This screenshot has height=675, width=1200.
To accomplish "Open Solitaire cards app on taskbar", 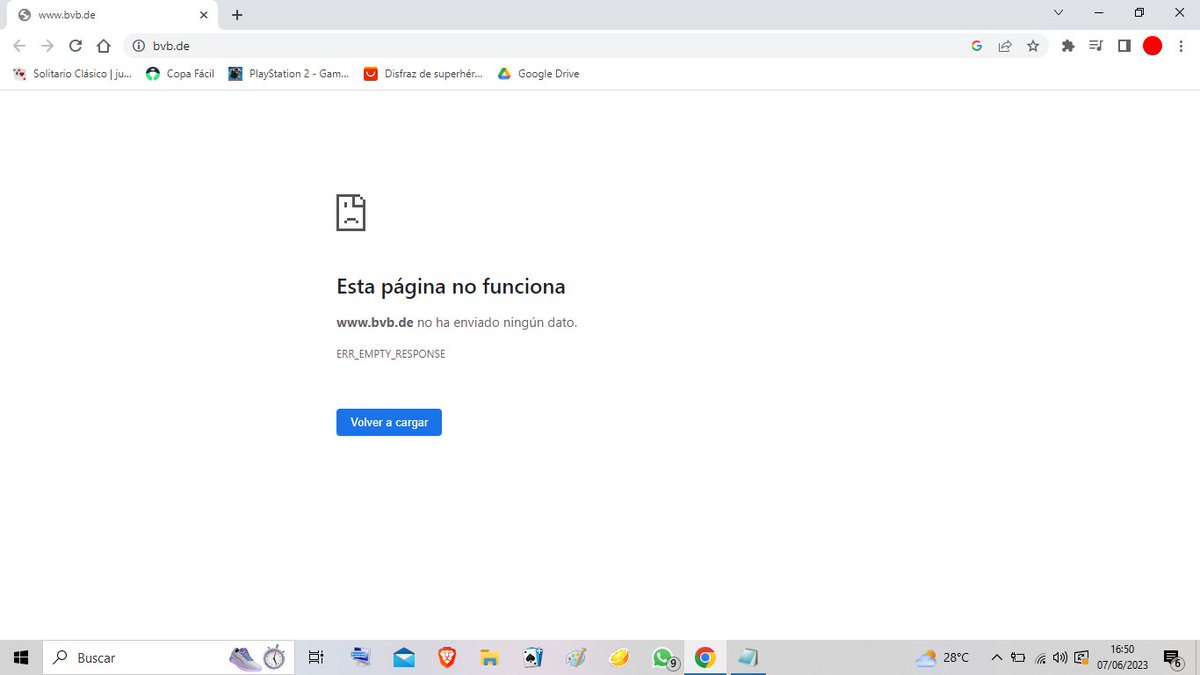I will pyautogui.click(x=533, y=657).
